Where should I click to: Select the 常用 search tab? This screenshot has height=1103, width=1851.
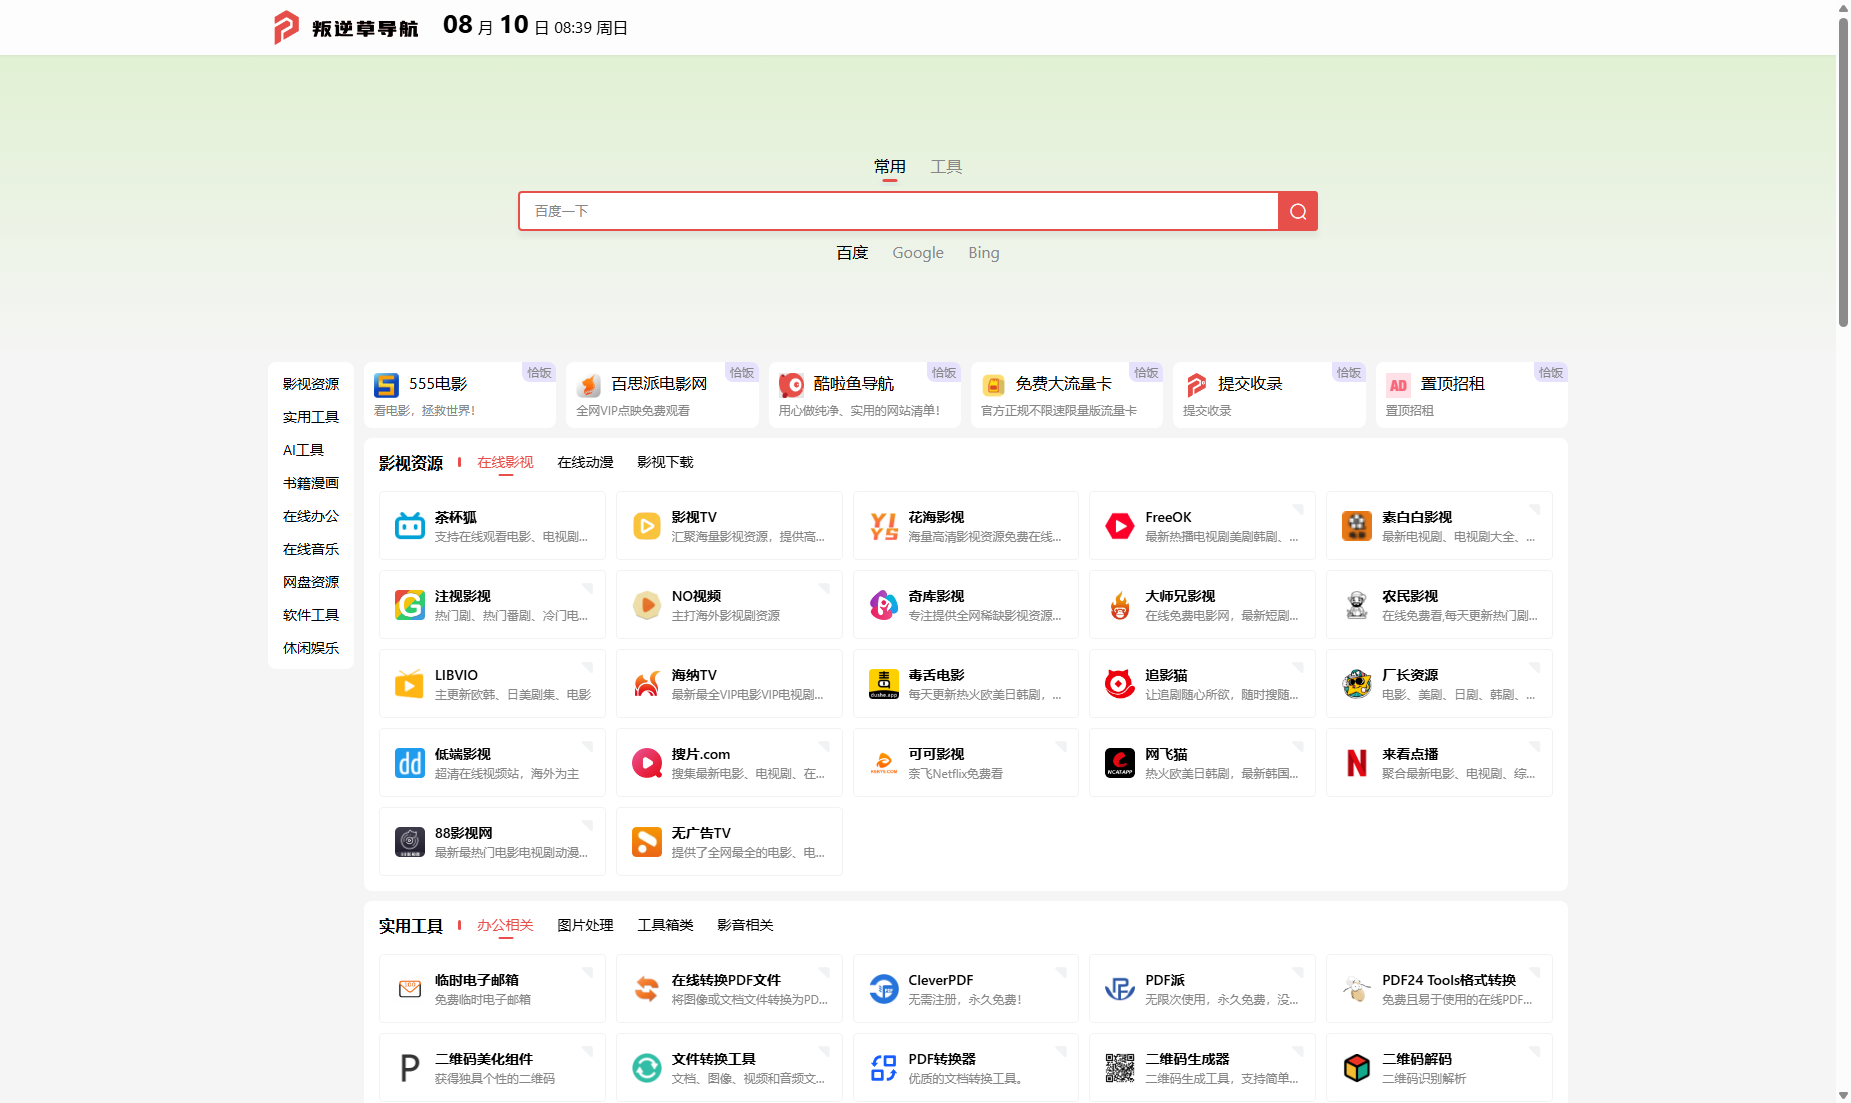[890, 167]
